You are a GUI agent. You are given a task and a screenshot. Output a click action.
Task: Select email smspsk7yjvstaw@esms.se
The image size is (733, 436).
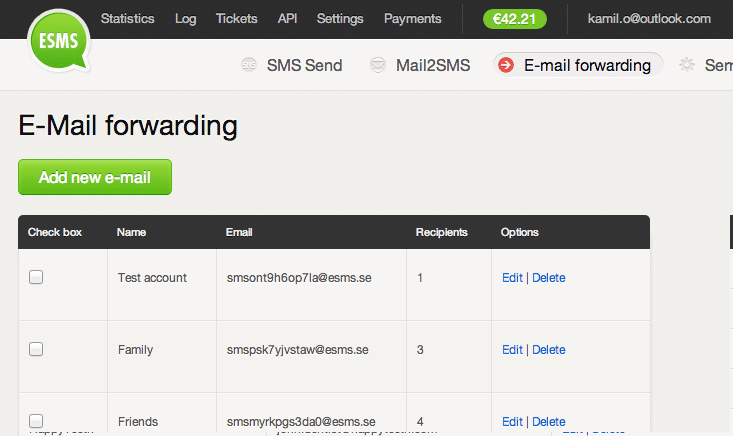click(x=298, y=350)
